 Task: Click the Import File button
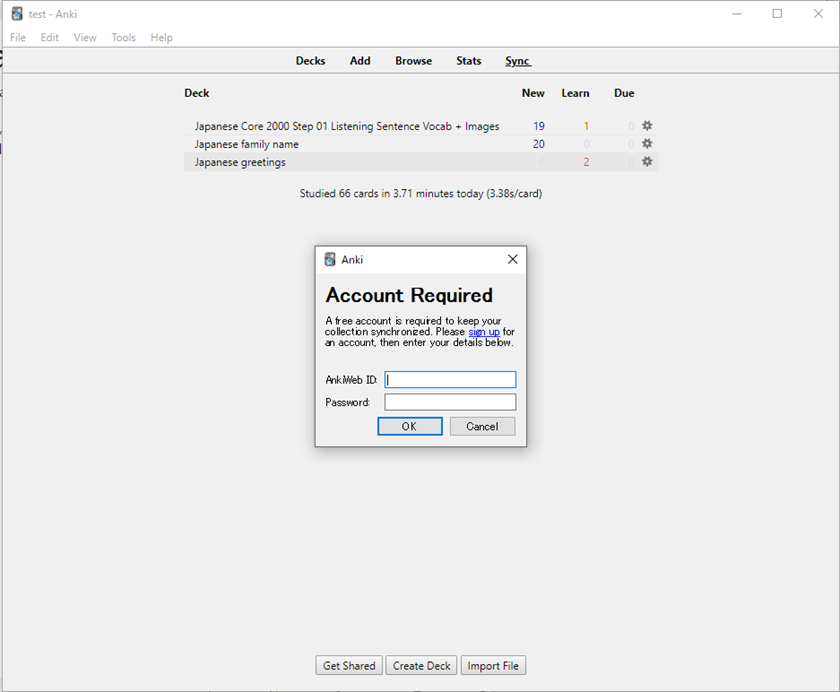(x=493, y=666)
